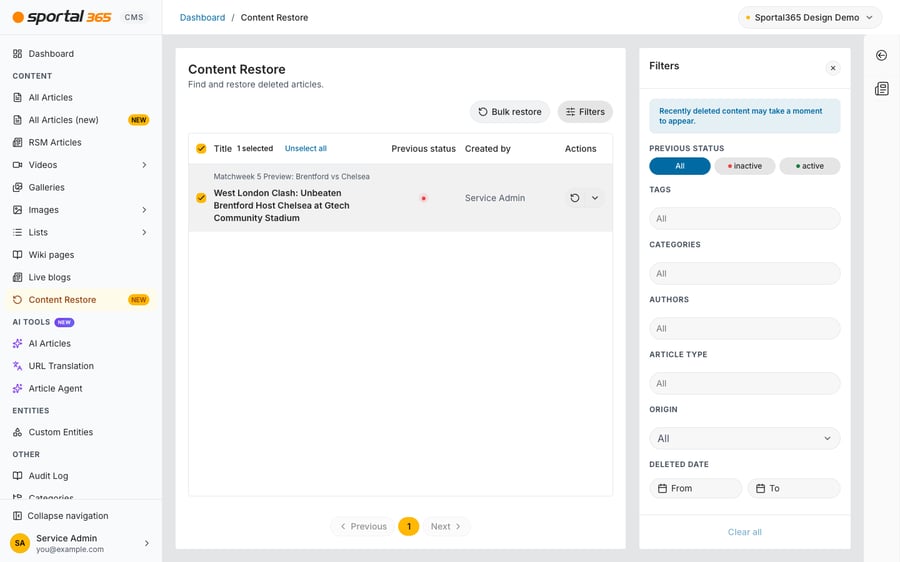
Task: Expand the article row actions chevron
Action: pyautogui.click(x=595, y=198)
